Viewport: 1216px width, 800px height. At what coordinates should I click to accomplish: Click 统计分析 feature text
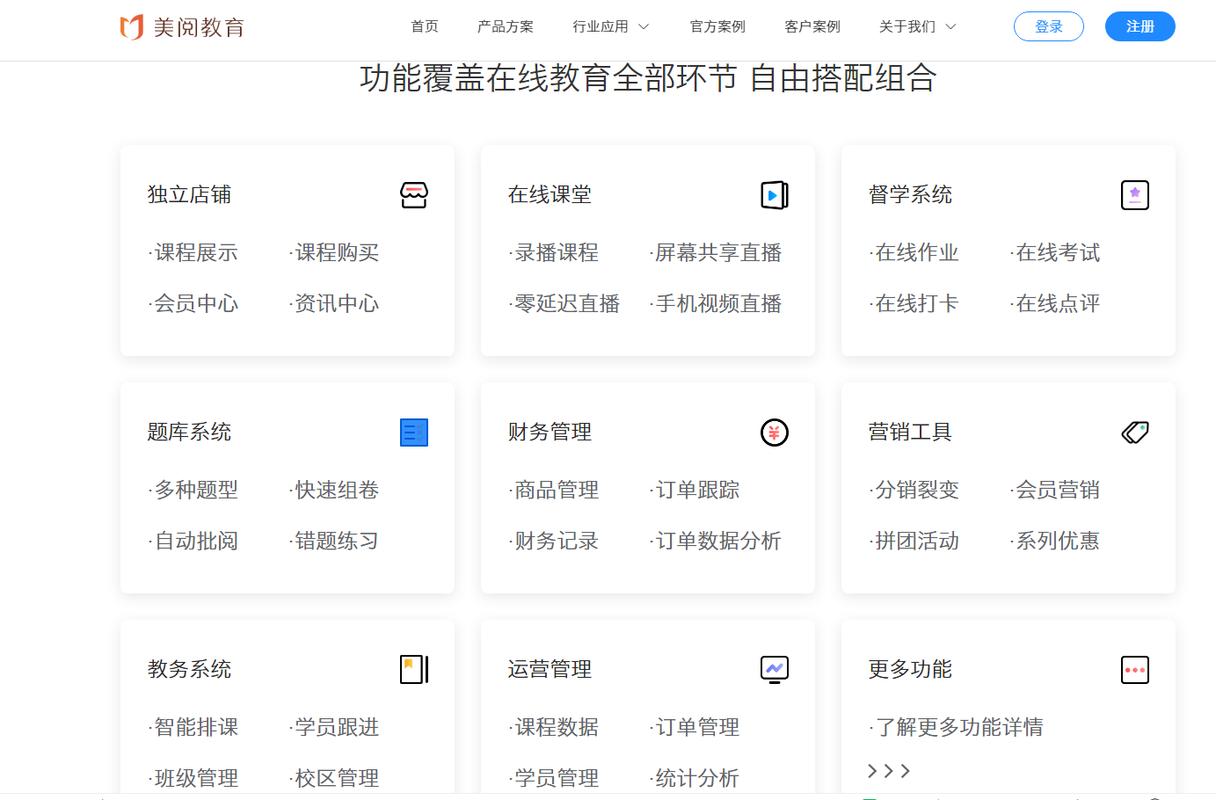pyautogui.click(x=695, y=778)
